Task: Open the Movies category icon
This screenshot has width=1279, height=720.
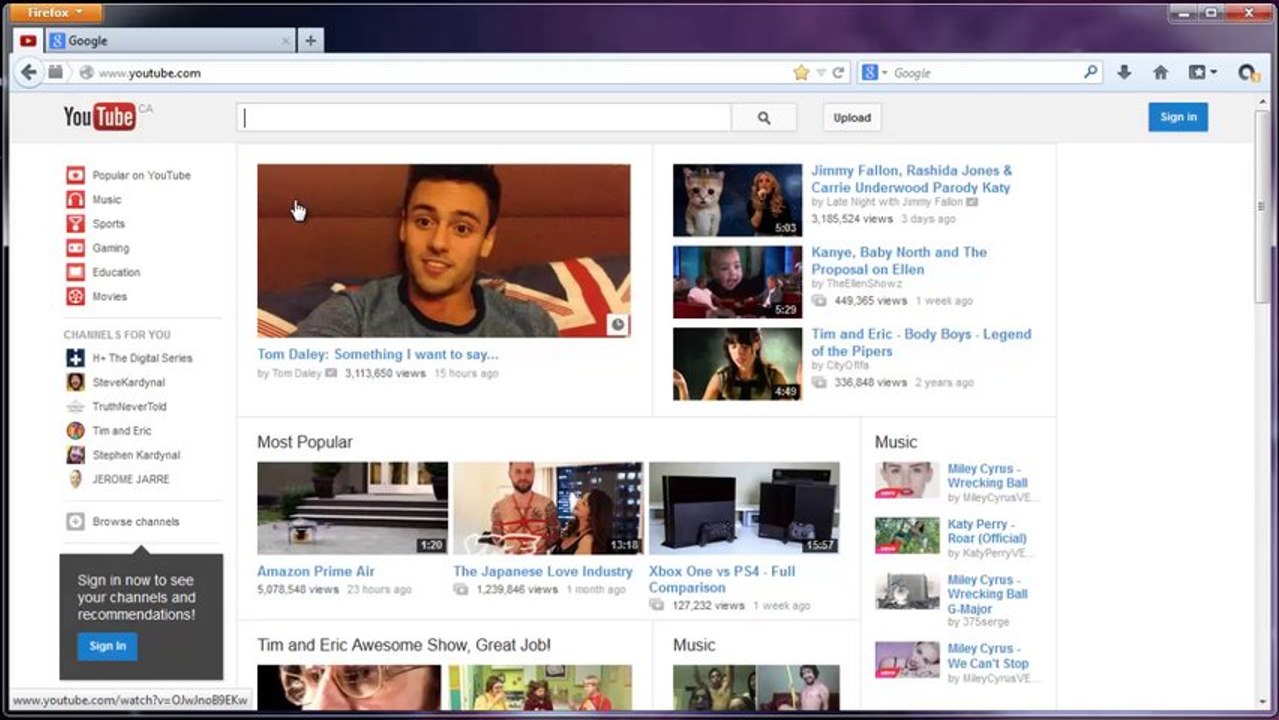Action: [x=75, y=296]
